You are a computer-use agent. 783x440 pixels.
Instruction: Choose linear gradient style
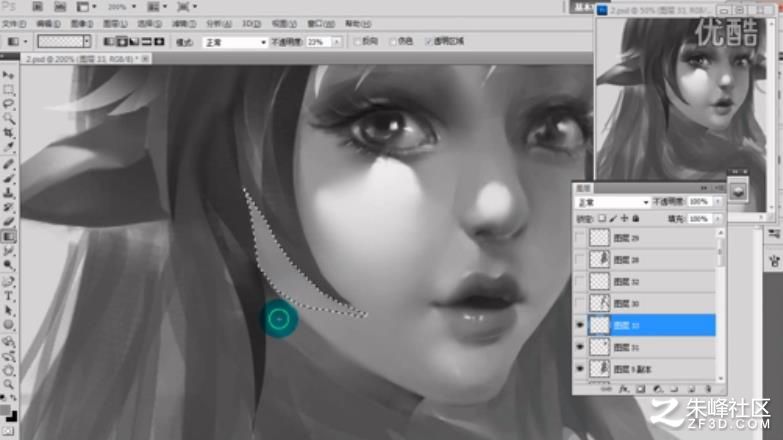pos(109,42)
